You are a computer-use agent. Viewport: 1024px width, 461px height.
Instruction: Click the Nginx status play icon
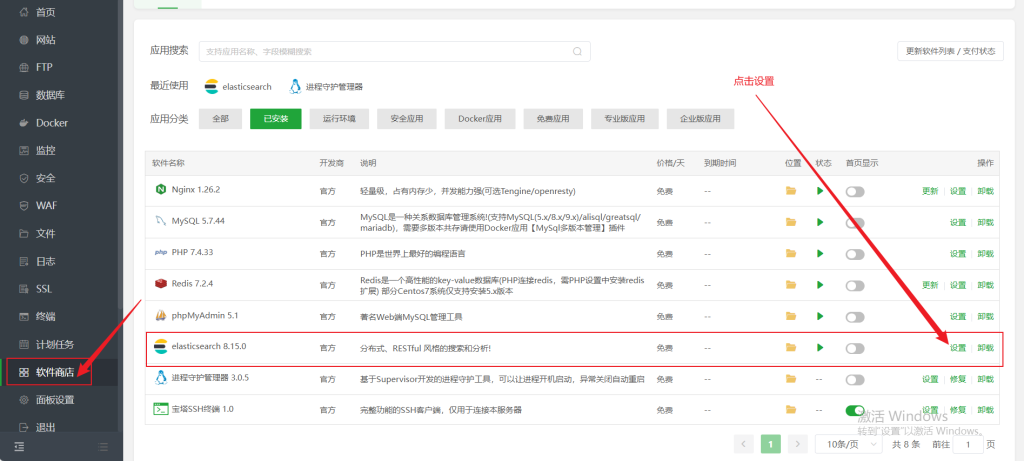[x=820, y=191]
